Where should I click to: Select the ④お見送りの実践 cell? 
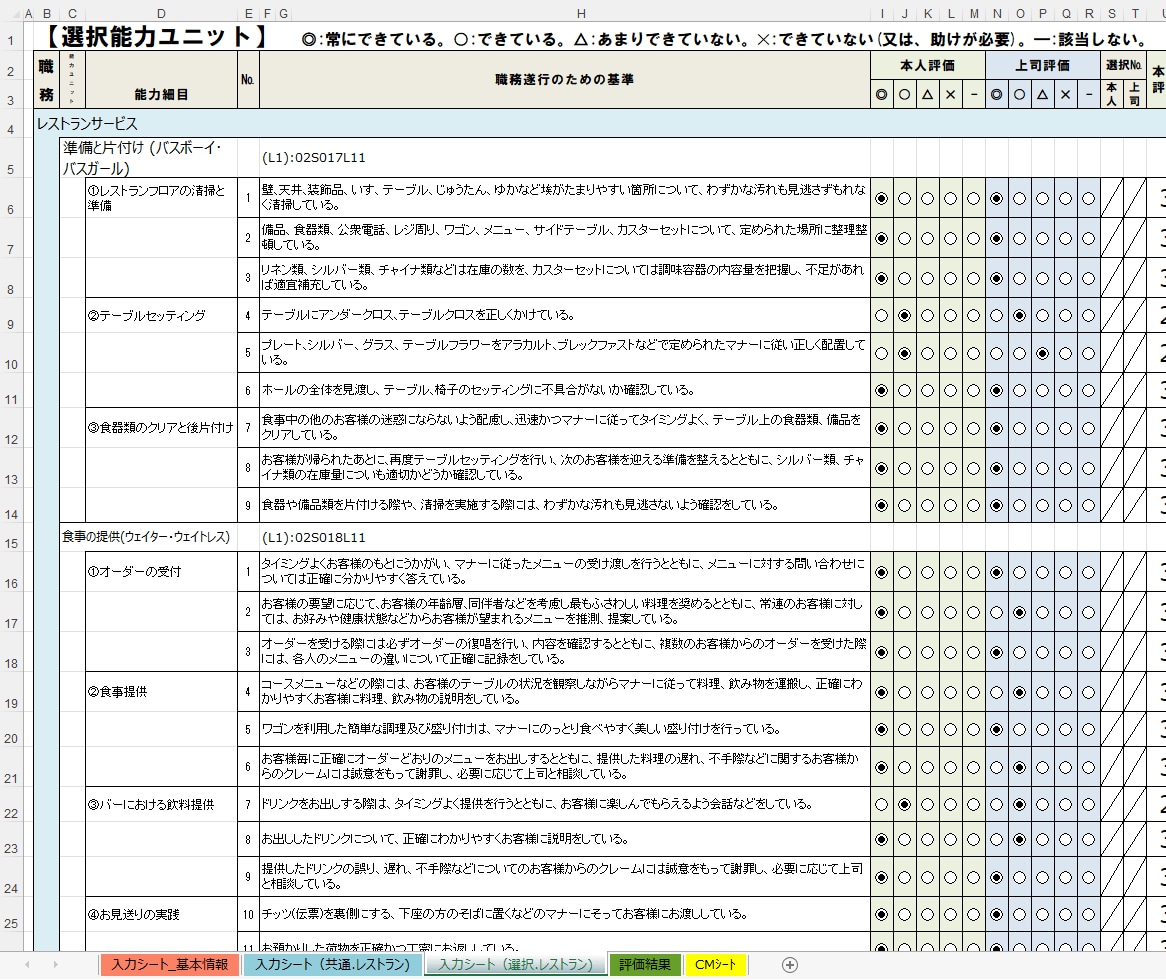[161, 915]
